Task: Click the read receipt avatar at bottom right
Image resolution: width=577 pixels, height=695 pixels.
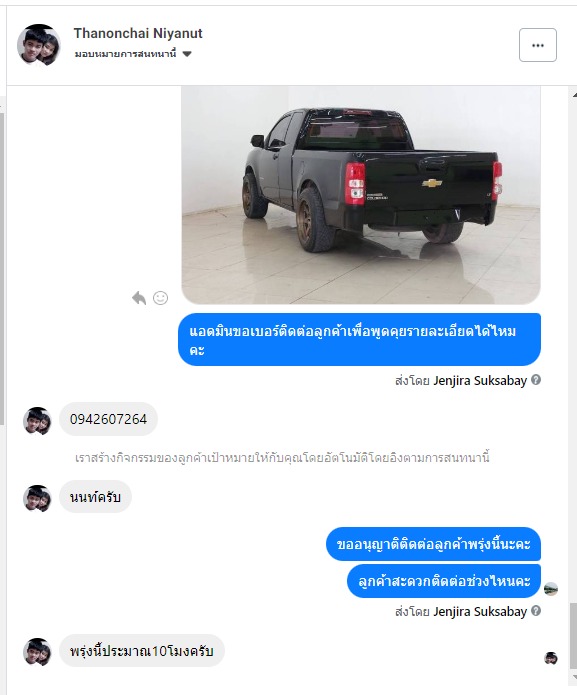Action: coord(550,658)
